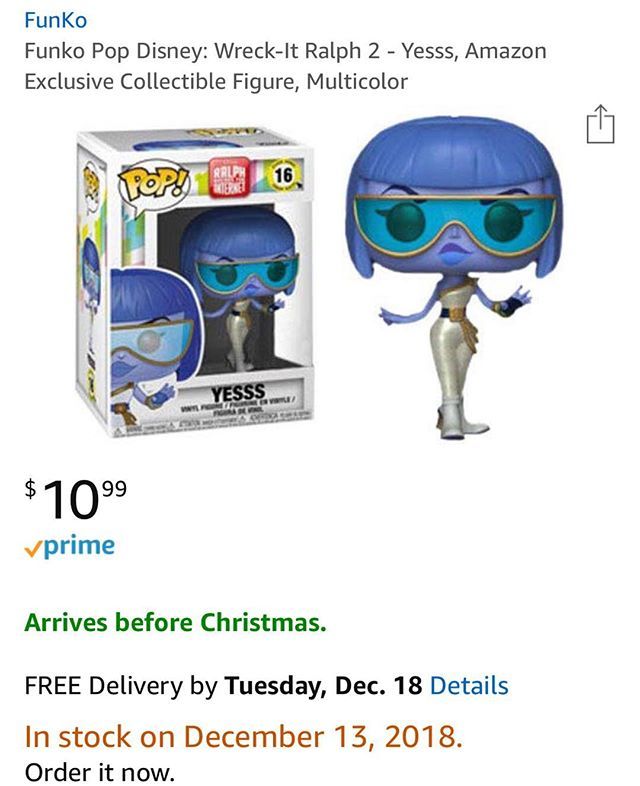The height and width of the screenshot is (786, 640).
Task: Tap the $10.99 price
Action: pyautogui.click(x=75, y=499)
